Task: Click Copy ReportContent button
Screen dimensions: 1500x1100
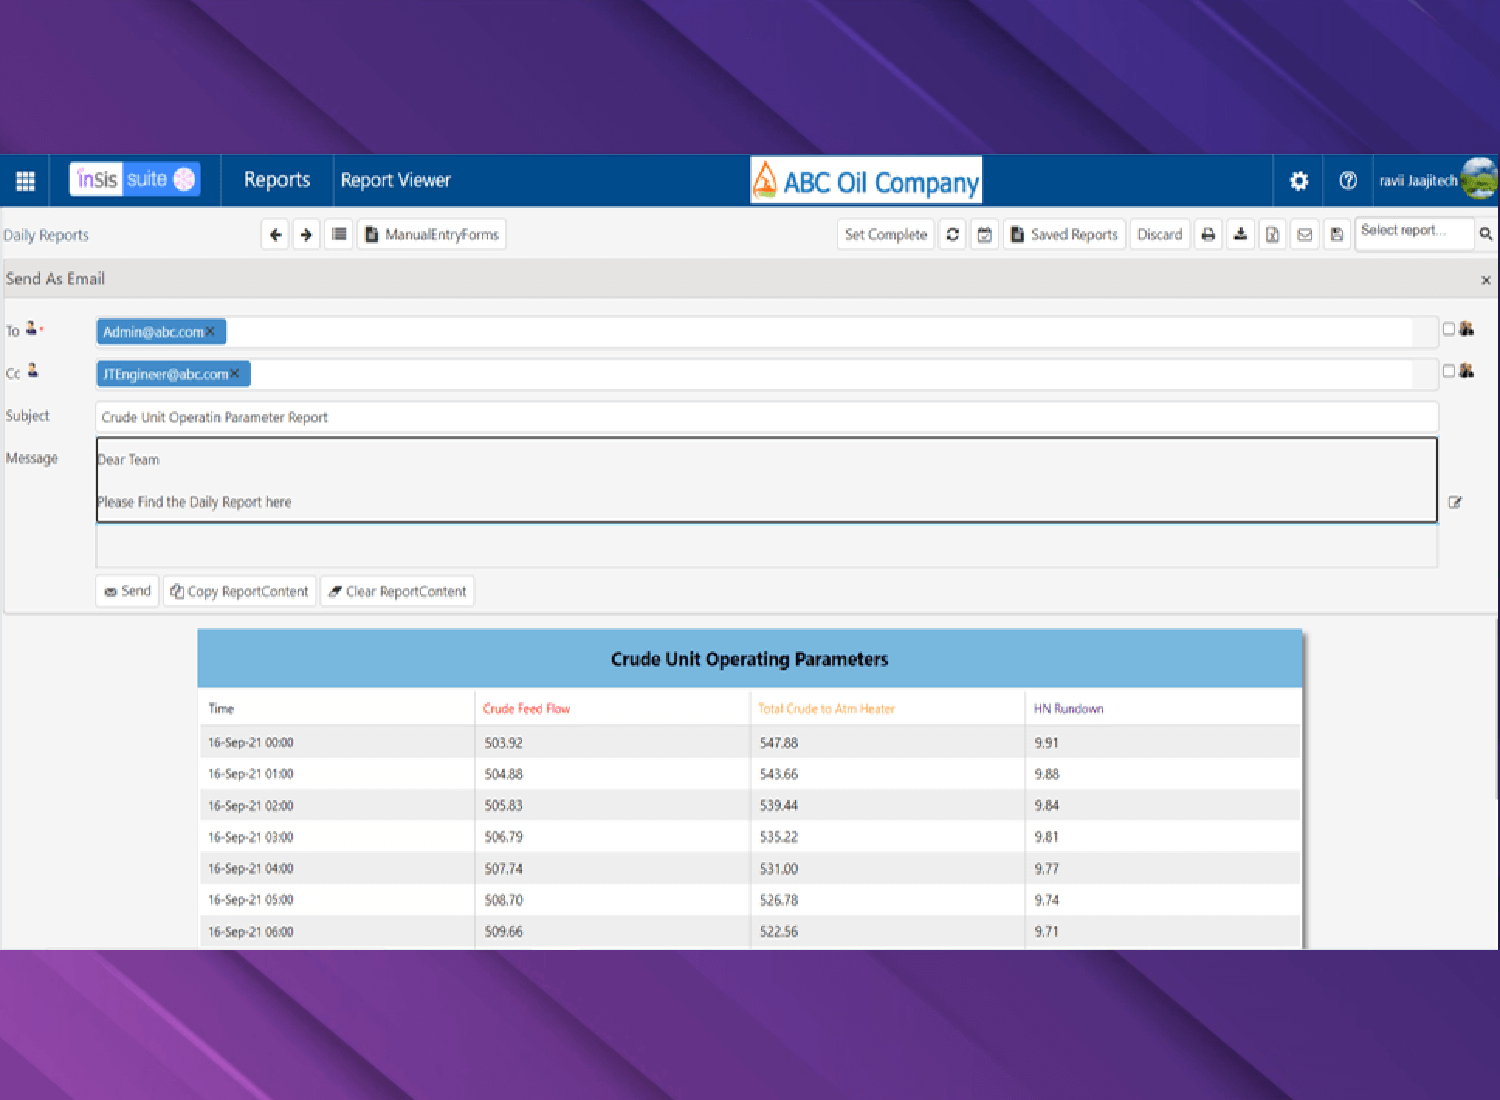Action: pyautogui.click(x=240, y=591)
